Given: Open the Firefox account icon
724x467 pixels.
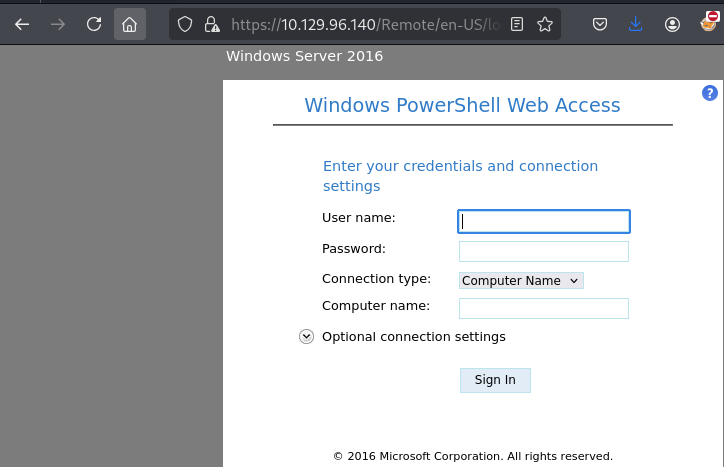Looking at the screenshot, I should [672, 24].
